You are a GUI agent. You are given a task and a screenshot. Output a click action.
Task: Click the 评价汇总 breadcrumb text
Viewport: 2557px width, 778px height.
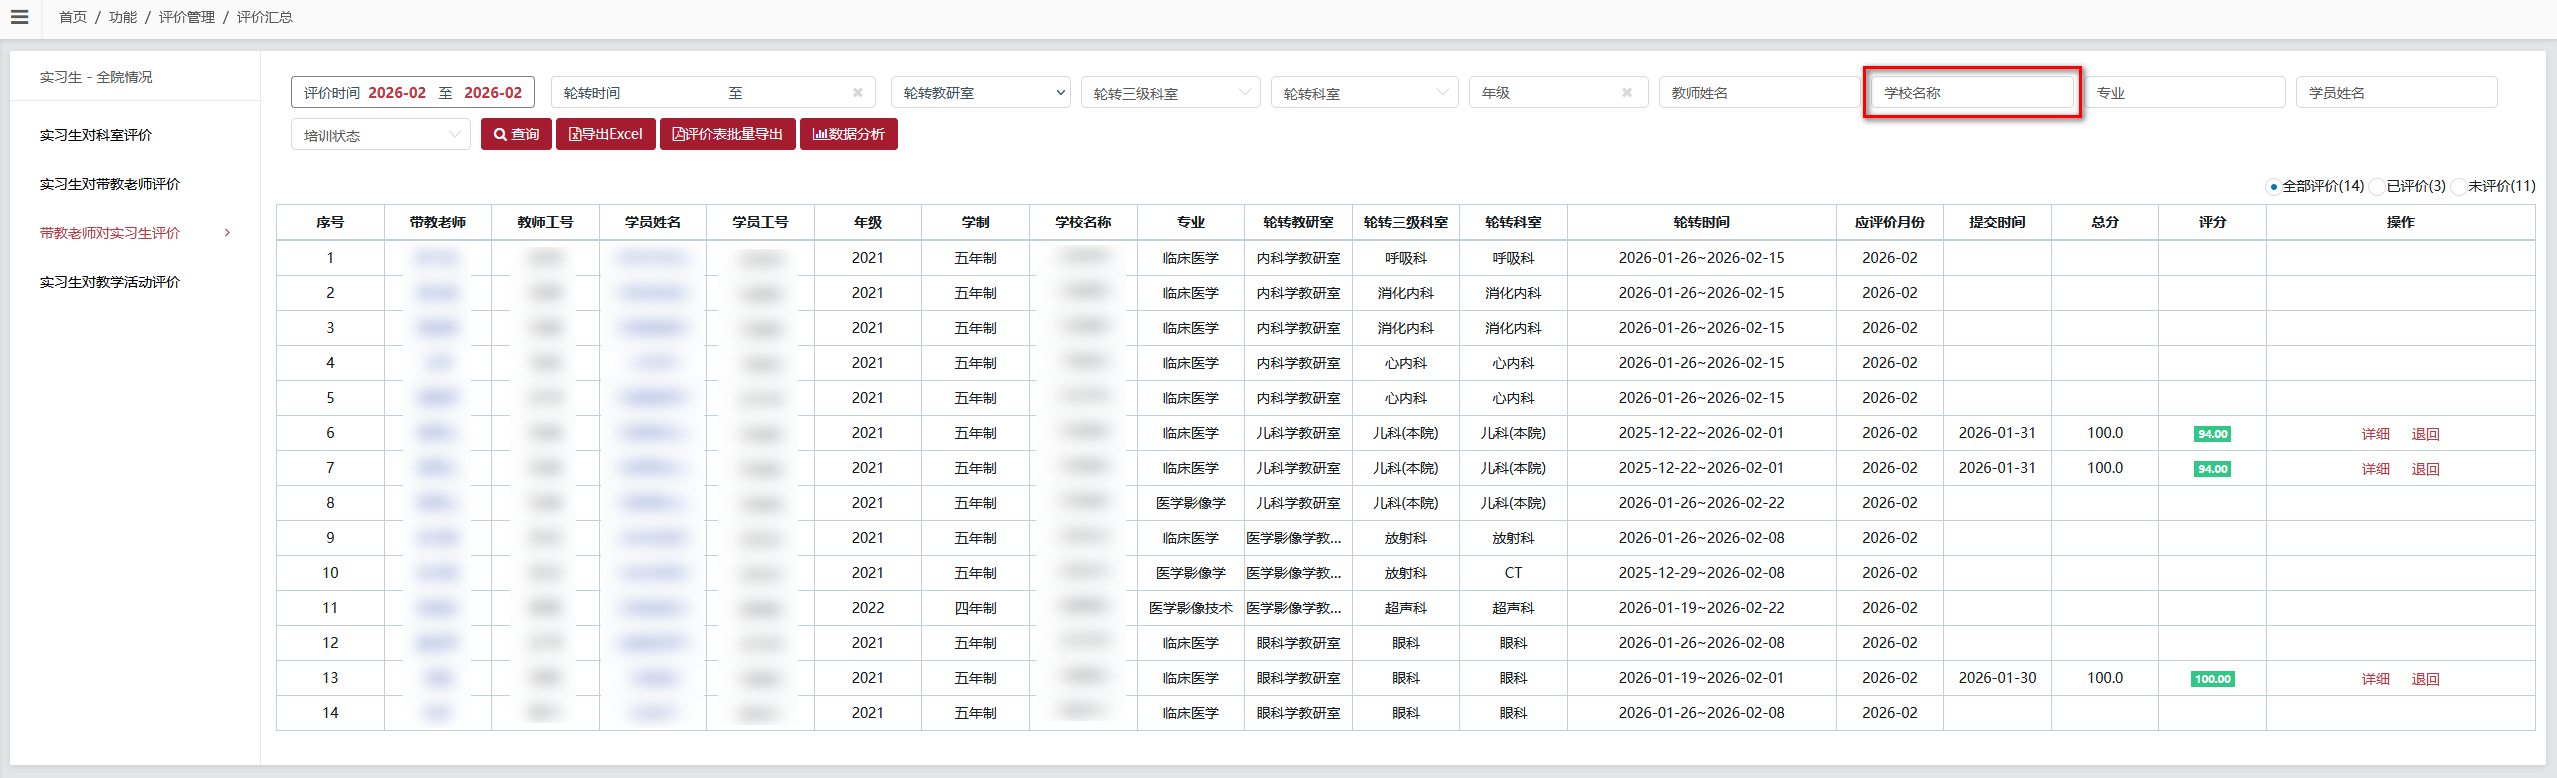point(265,17)
